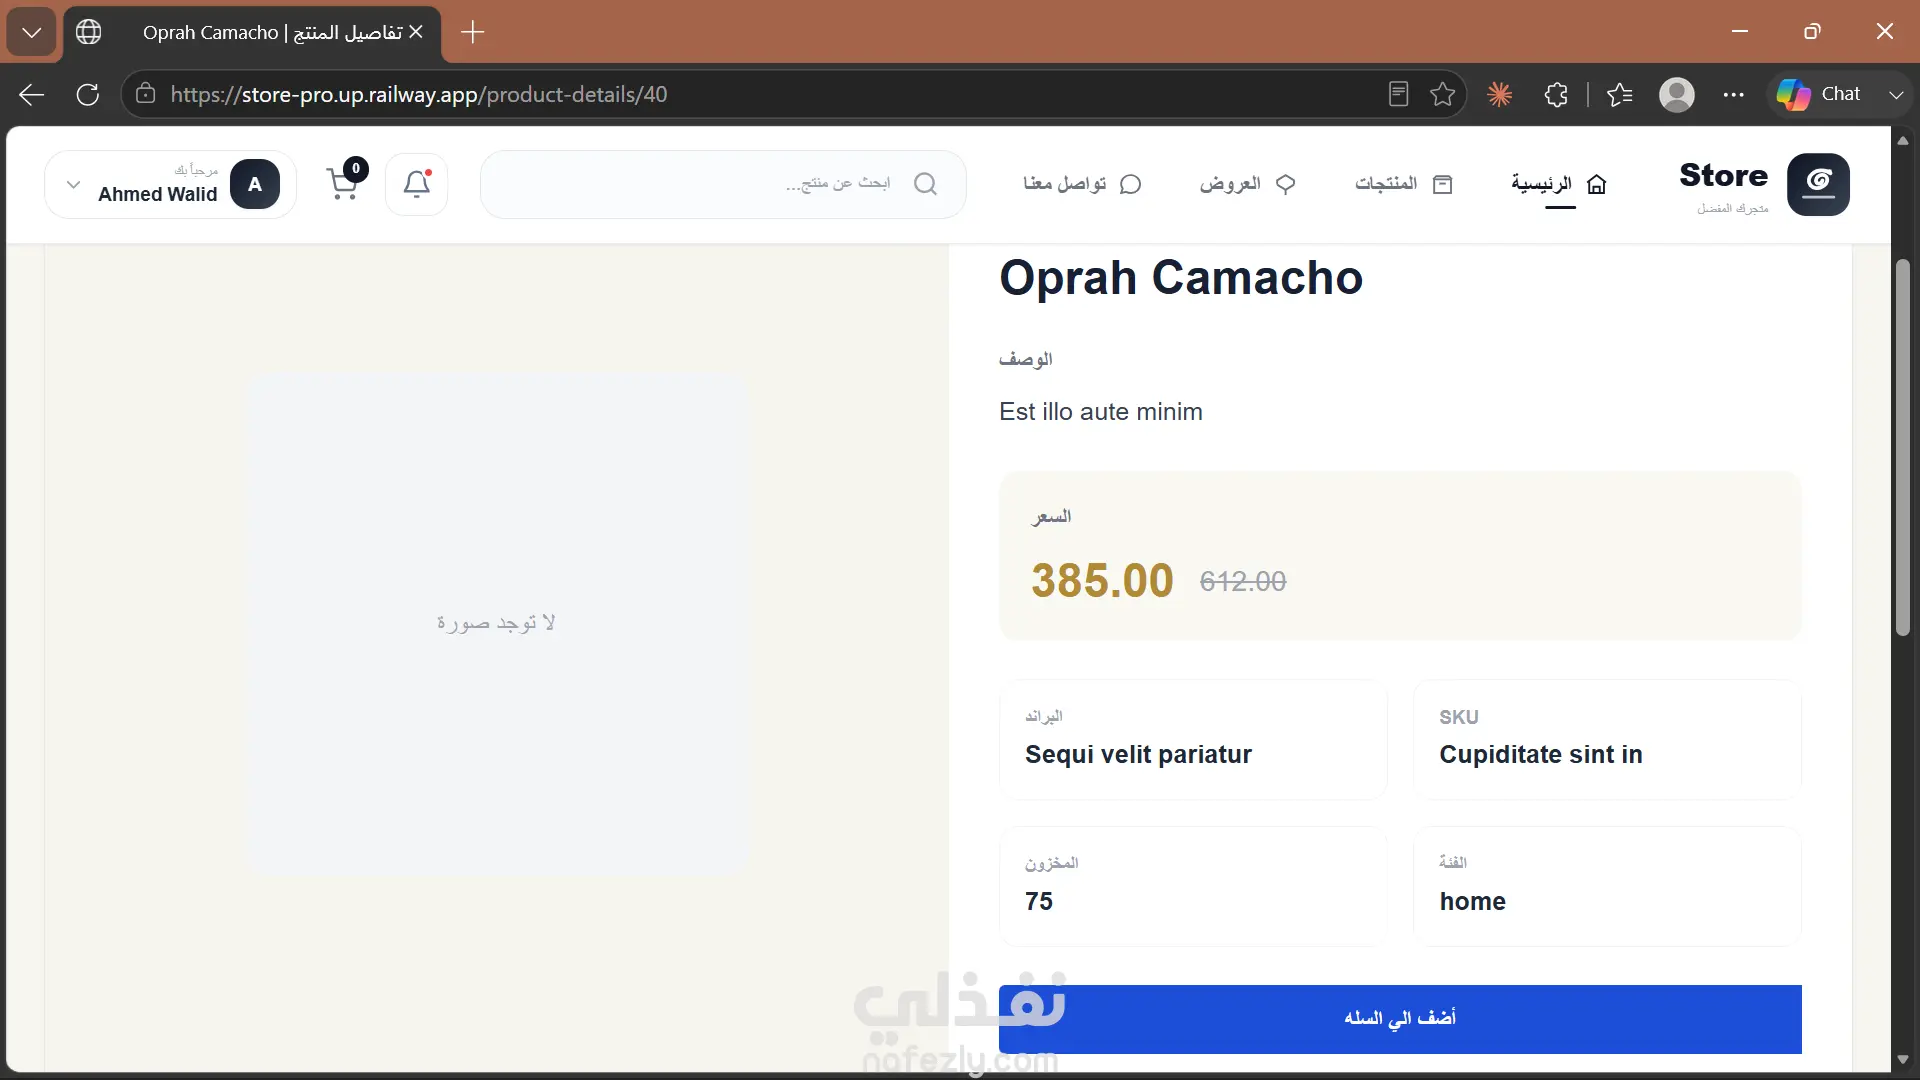
Task: Refresh the page
Action: (88, 94)
